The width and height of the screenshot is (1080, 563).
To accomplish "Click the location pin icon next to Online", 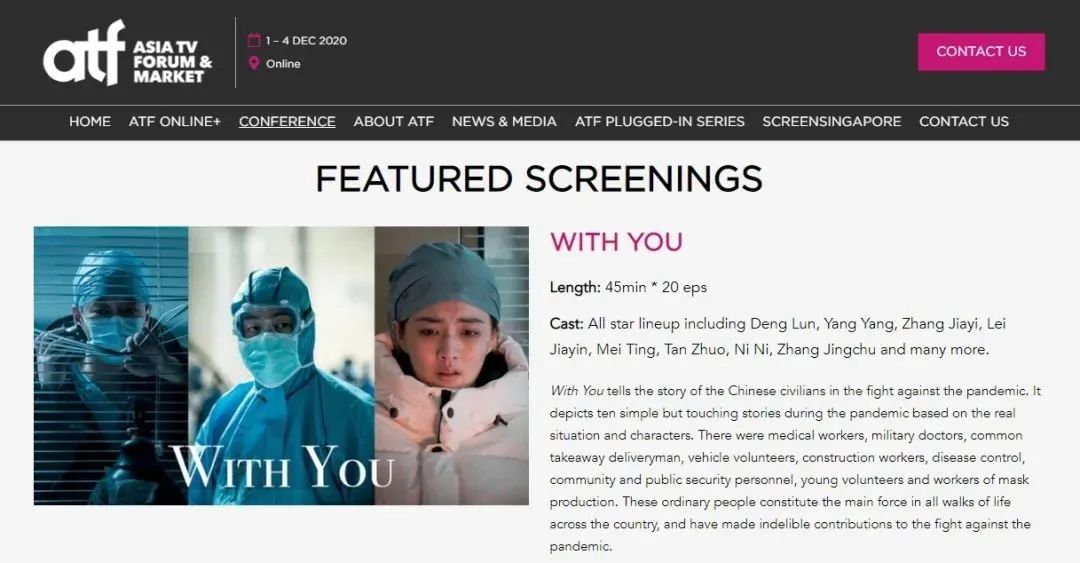I will (x=254, y=63).
